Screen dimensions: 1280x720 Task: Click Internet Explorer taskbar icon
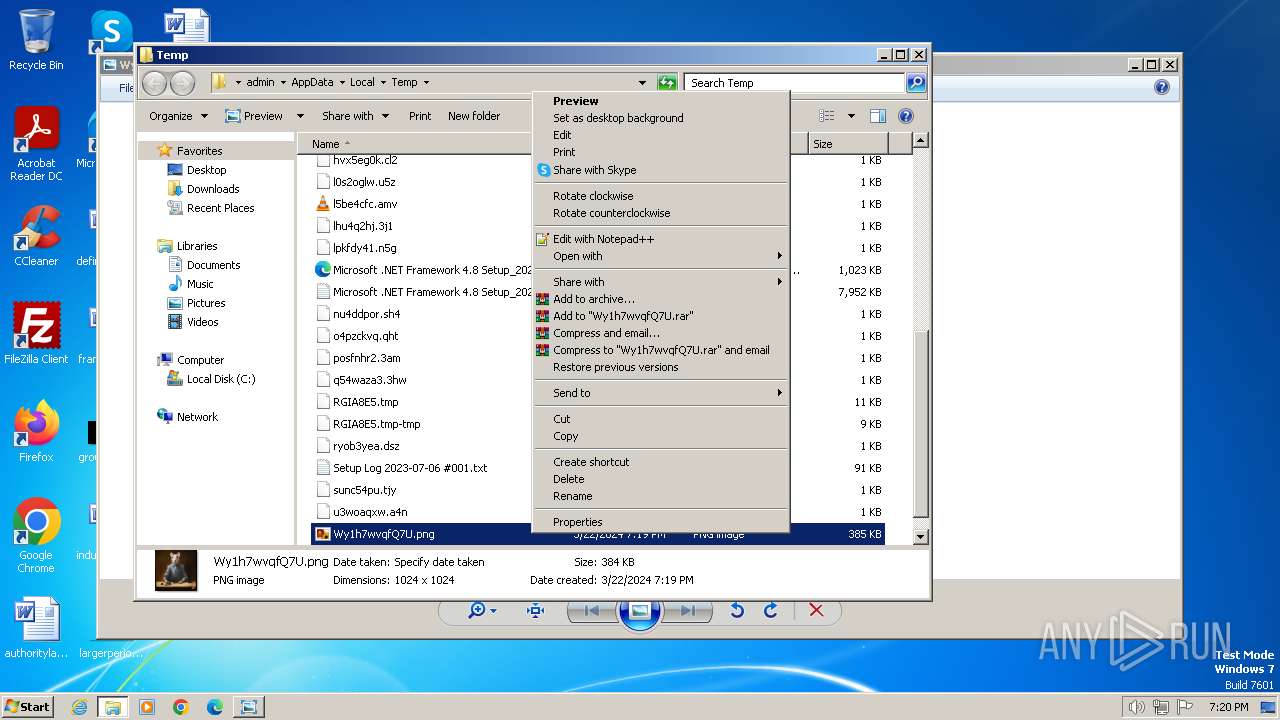pos(79,707)
